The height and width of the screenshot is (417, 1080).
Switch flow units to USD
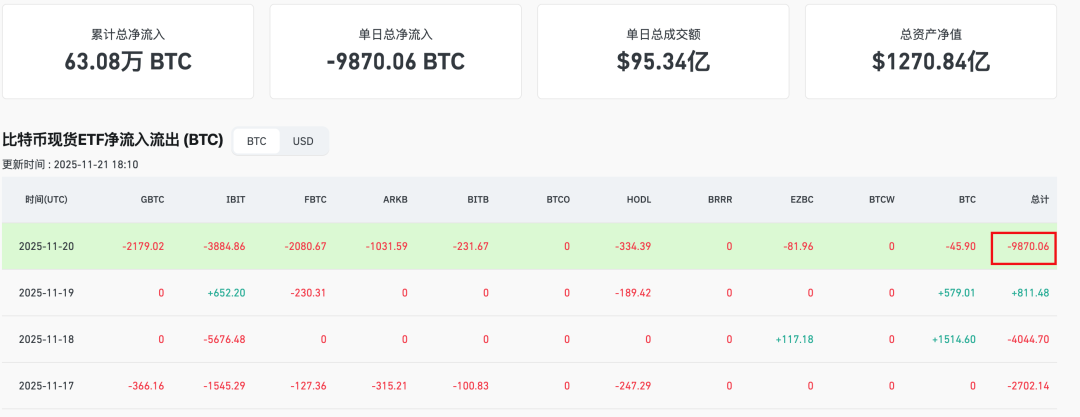(303, 141)
